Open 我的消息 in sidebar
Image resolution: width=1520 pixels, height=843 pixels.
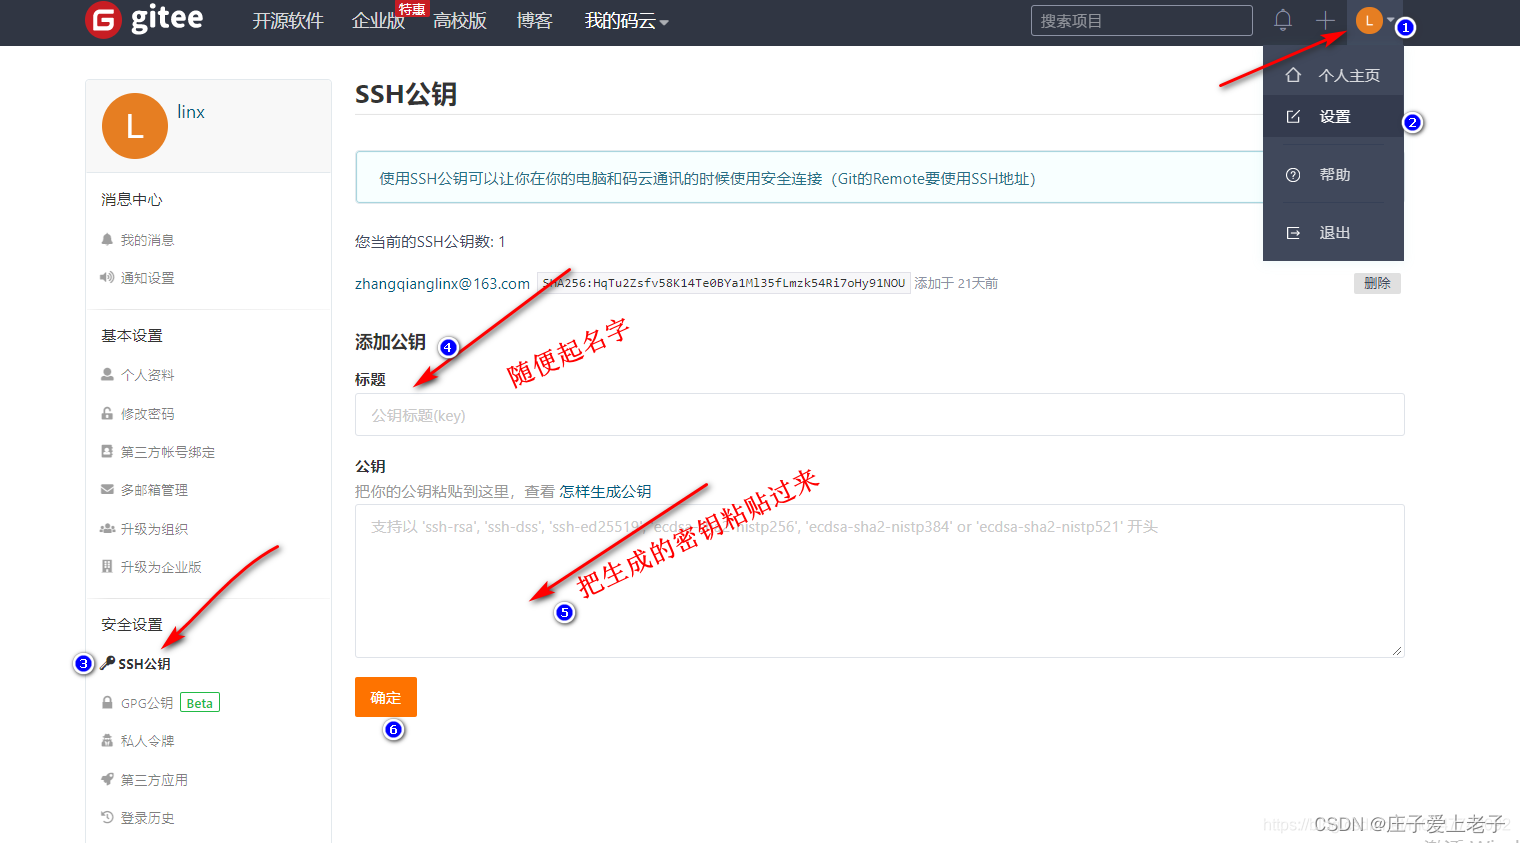click(x=147, y=240)
